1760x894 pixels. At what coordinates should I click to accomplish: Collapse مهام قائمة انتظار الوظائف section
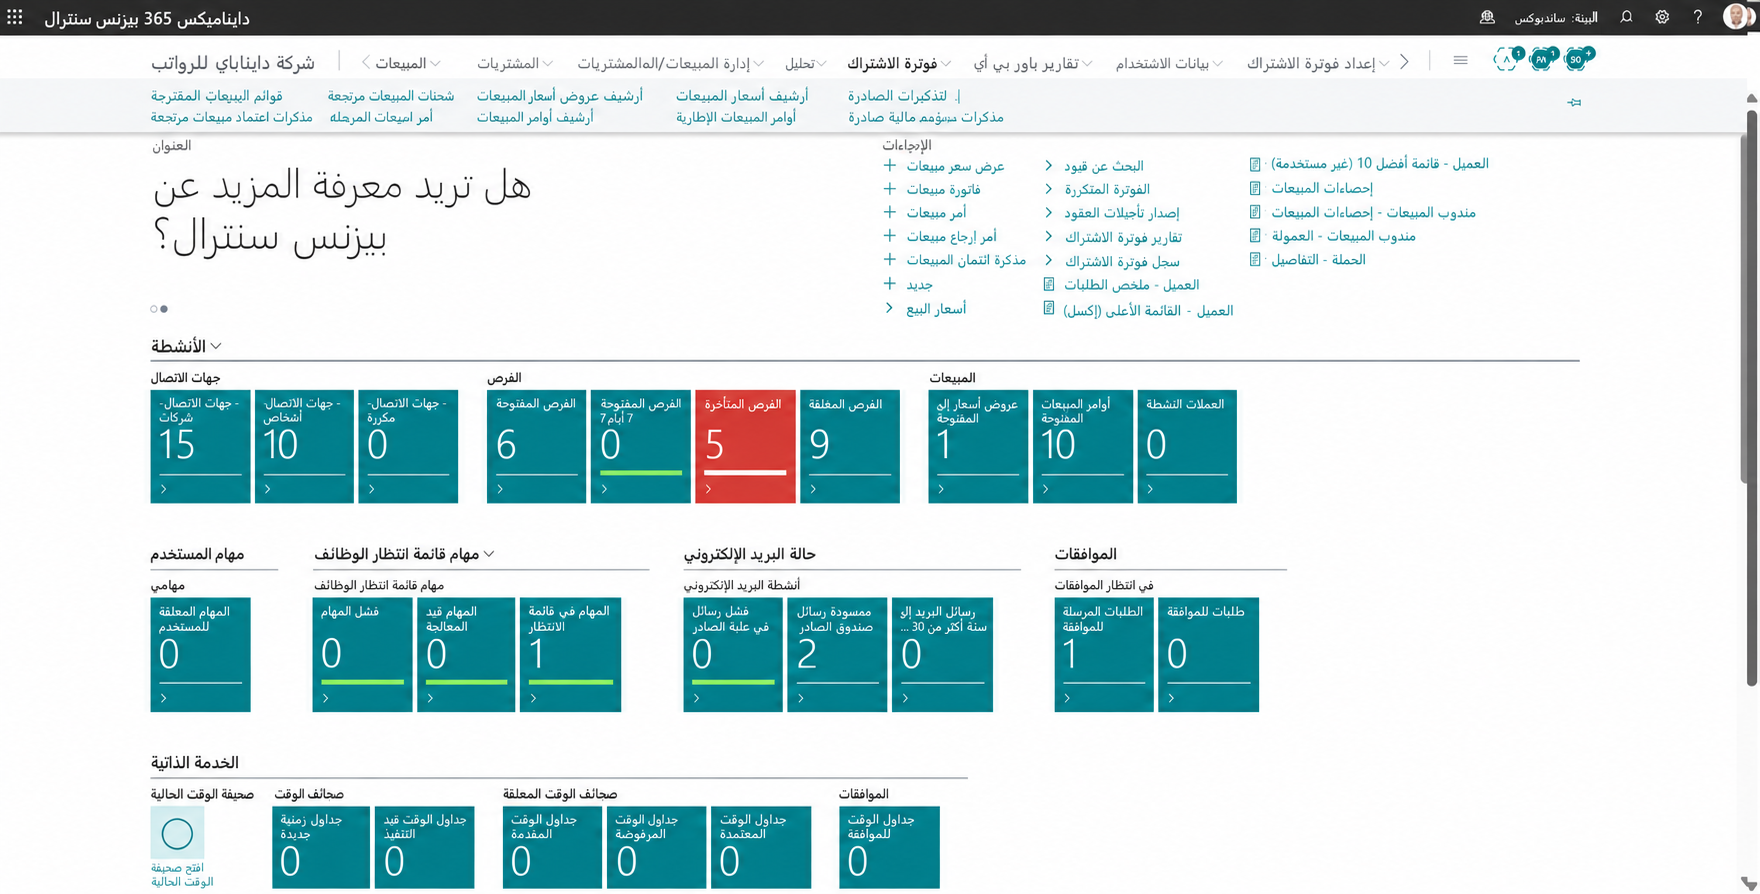489,554
